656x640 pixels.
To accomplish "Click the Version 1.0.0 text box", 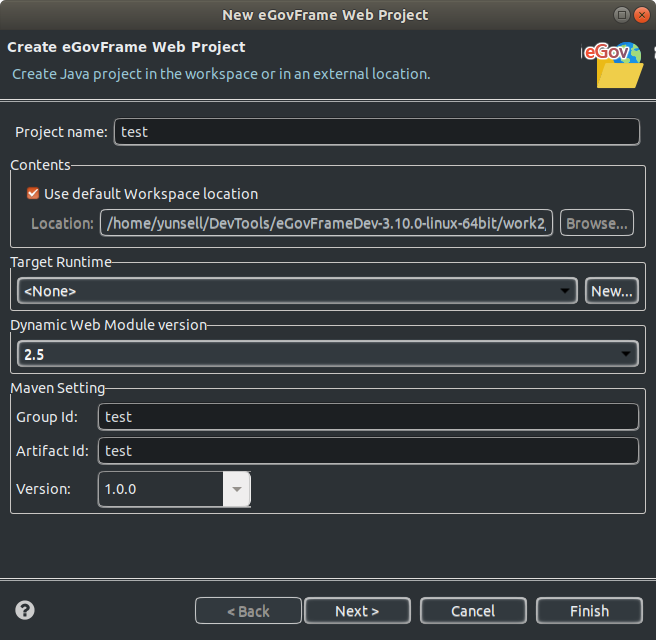I will pos(161,489).
